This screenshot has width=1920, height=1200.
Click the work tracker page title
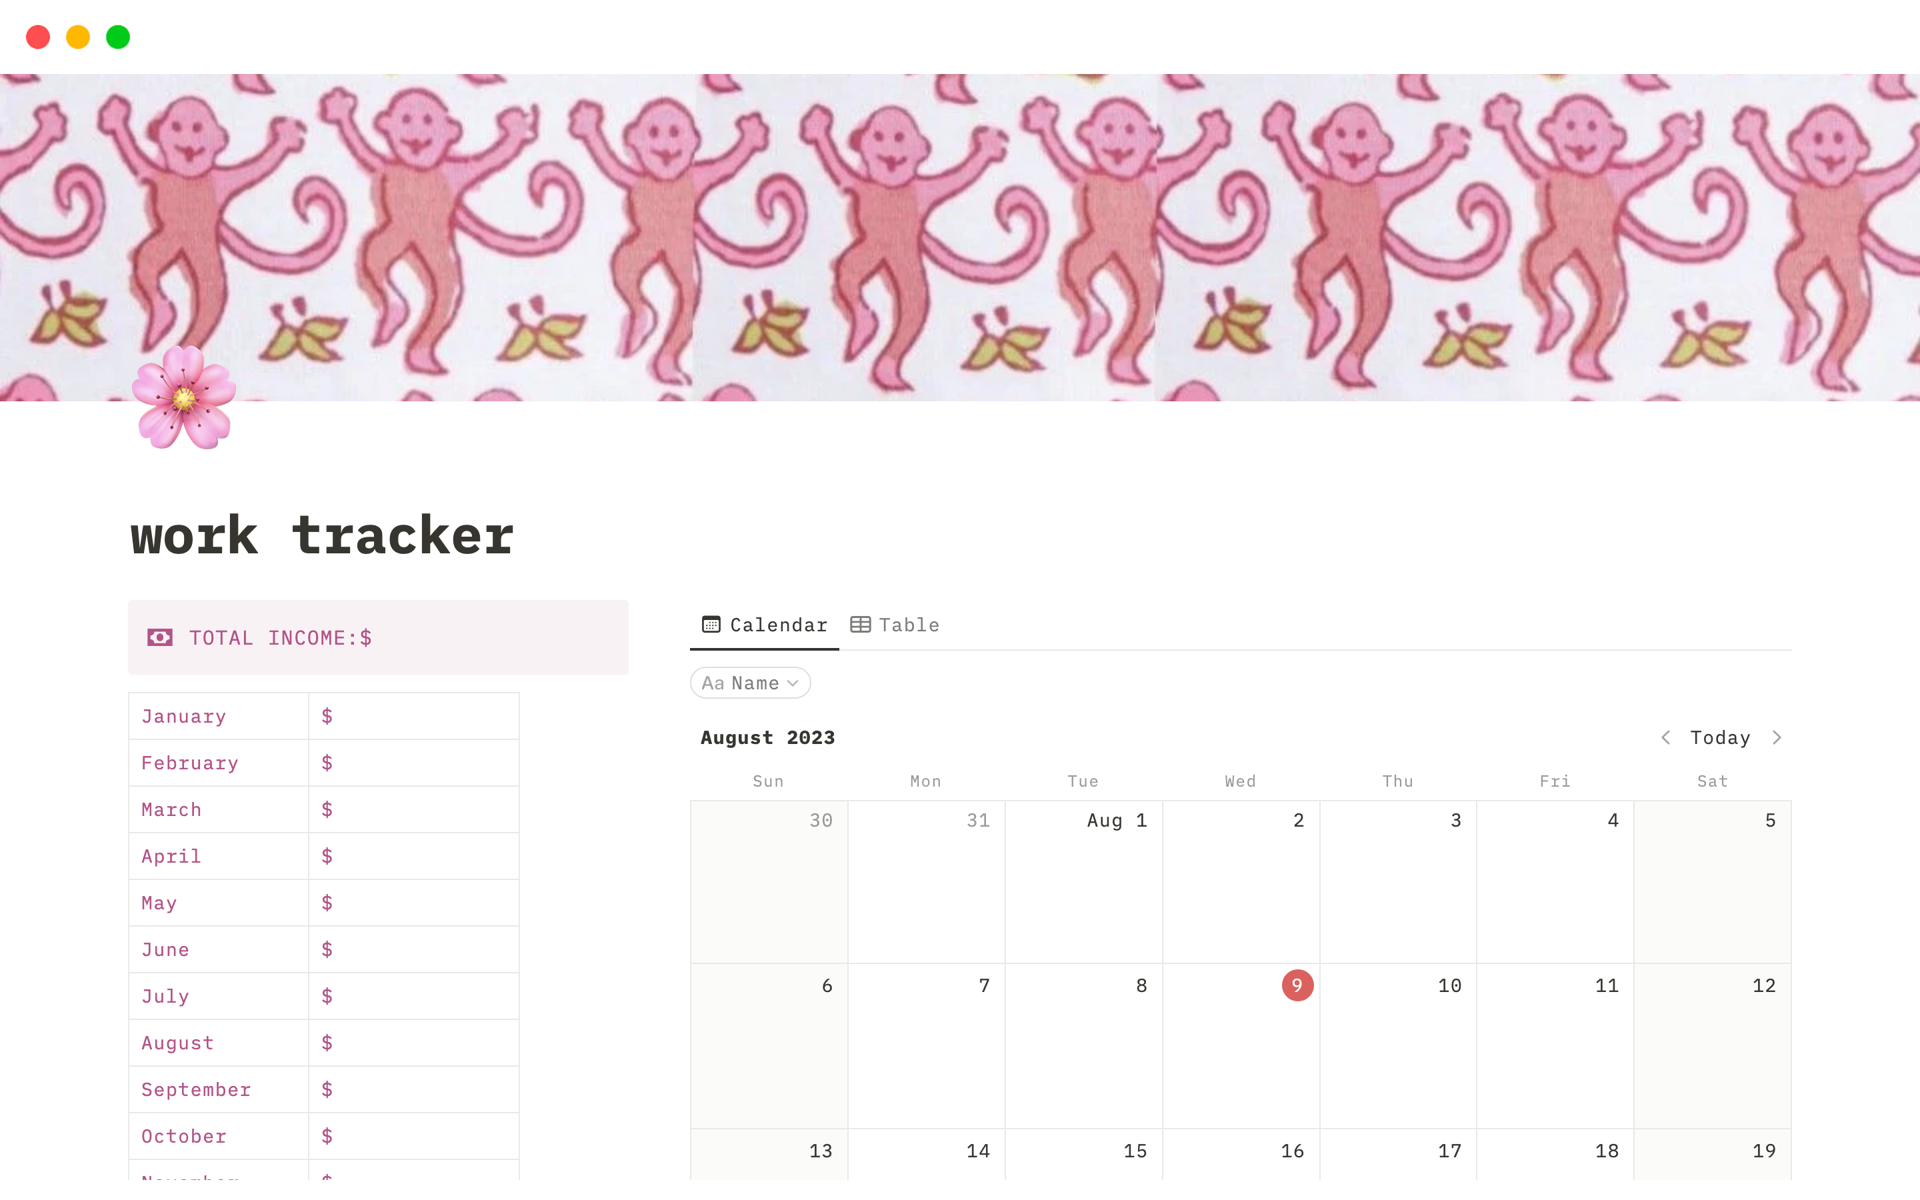(321, 535)
